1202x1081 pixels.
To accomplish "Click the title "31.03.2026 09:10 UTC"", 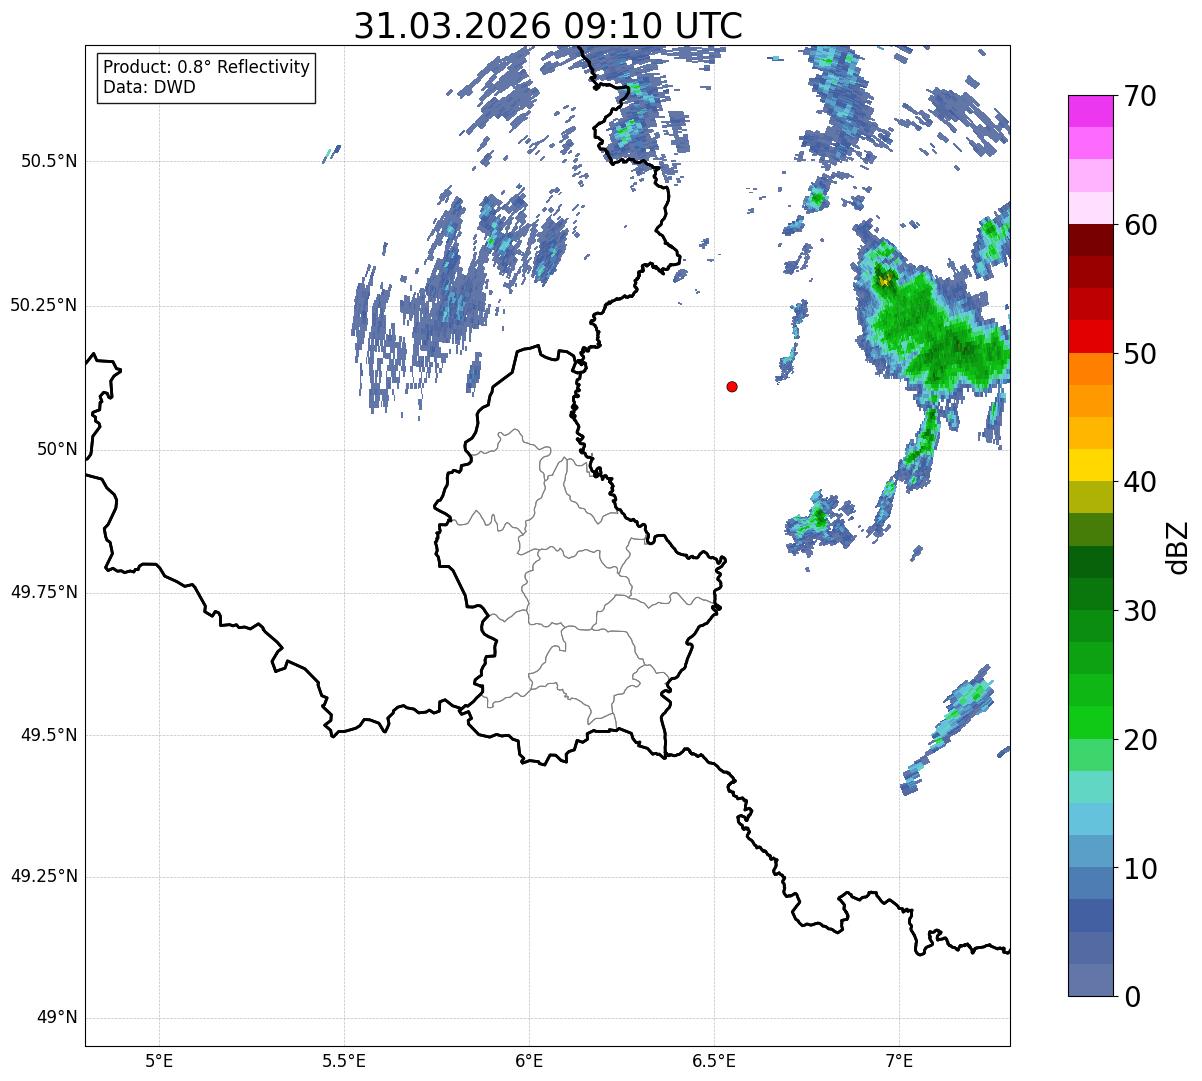I will (548, 26).
